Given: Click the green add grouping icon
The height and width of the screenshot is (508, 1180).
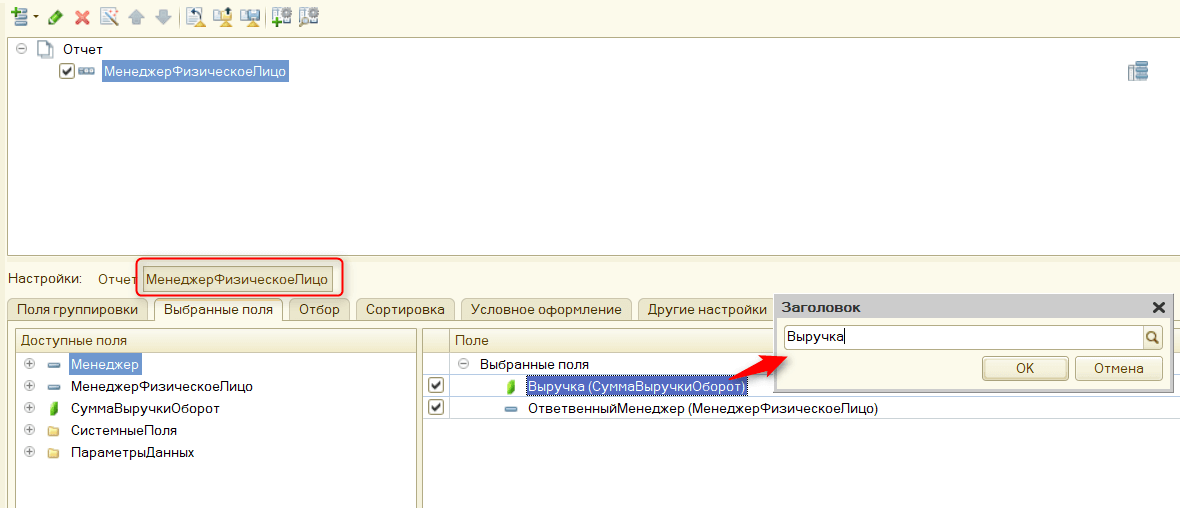Looking at the screenshot, I should point(17,17).
